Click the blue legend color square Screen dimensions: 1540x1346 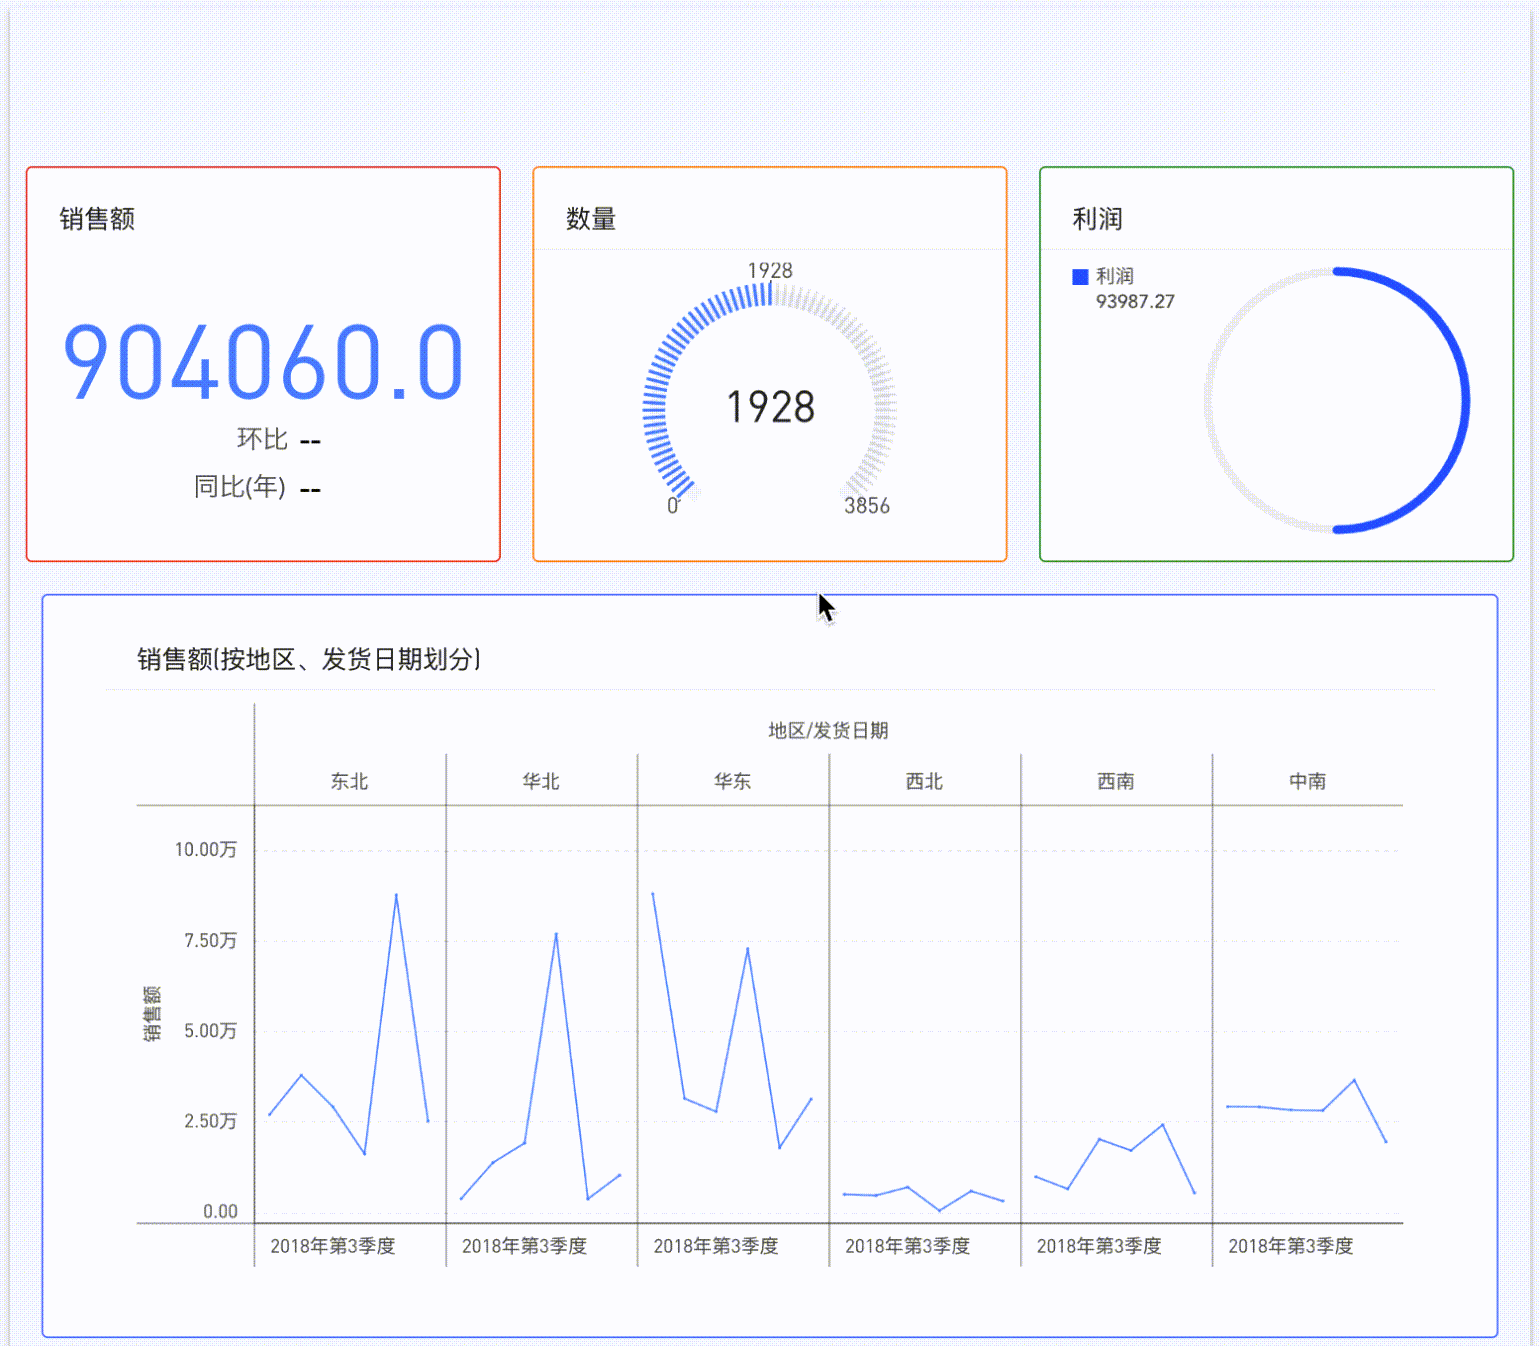1079,275
